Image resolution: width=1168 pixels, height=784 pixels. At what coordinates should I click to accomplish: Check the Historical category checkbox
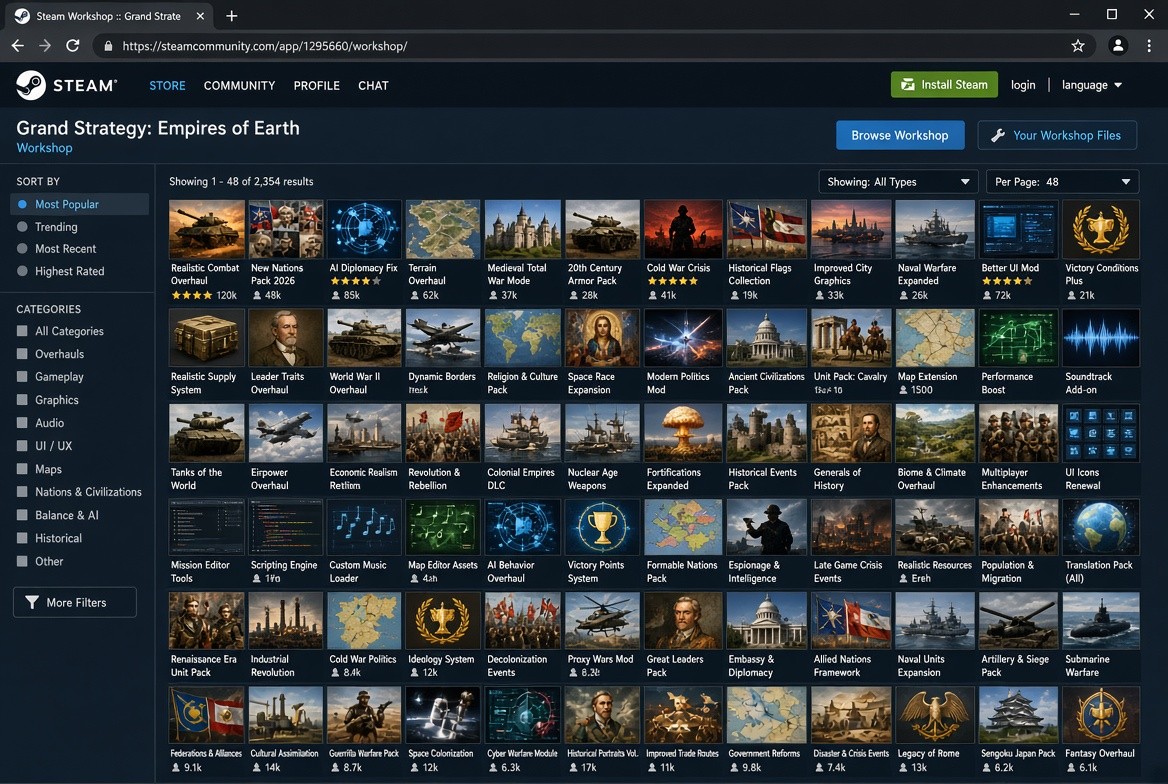(x=22, y=538)
